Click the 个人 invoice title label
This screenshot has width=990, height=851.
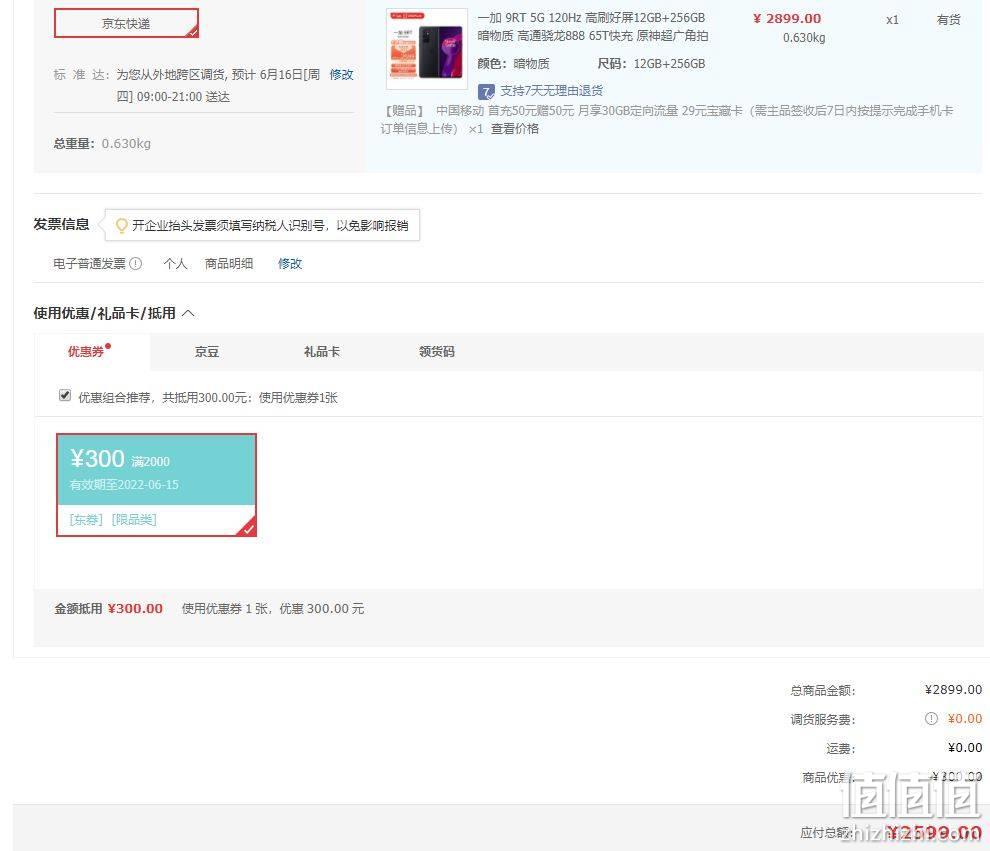point(176,263)
